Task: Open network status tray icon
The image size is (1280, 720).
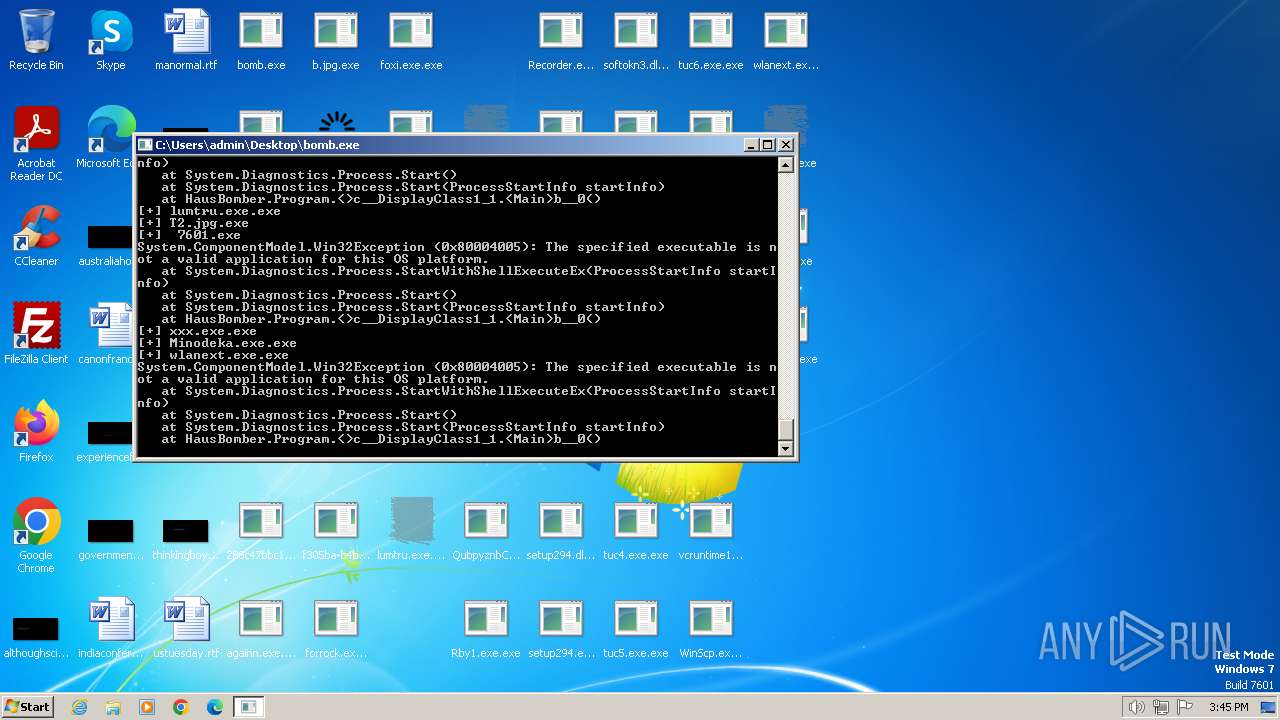Action: [x=1161, y=707]
